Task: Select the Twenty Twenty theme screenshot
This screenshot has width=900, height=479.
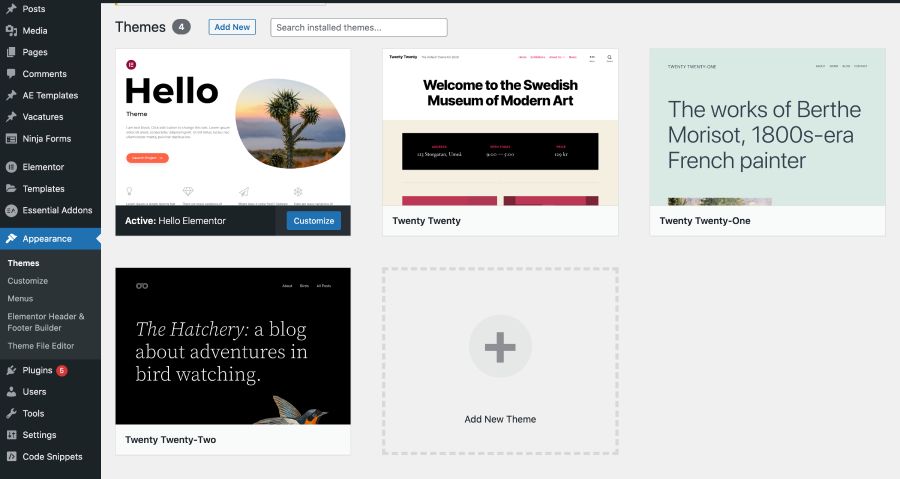Action: (501, 127)
